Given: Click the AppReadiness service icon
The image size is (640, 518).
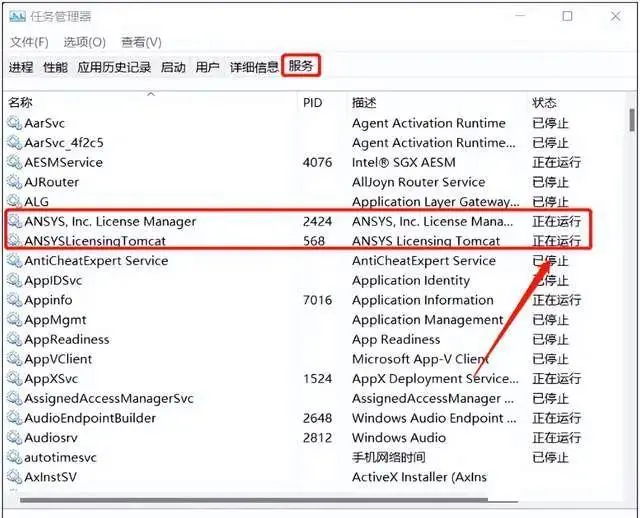Looking at the screenshot, I should tap(14, 339).
